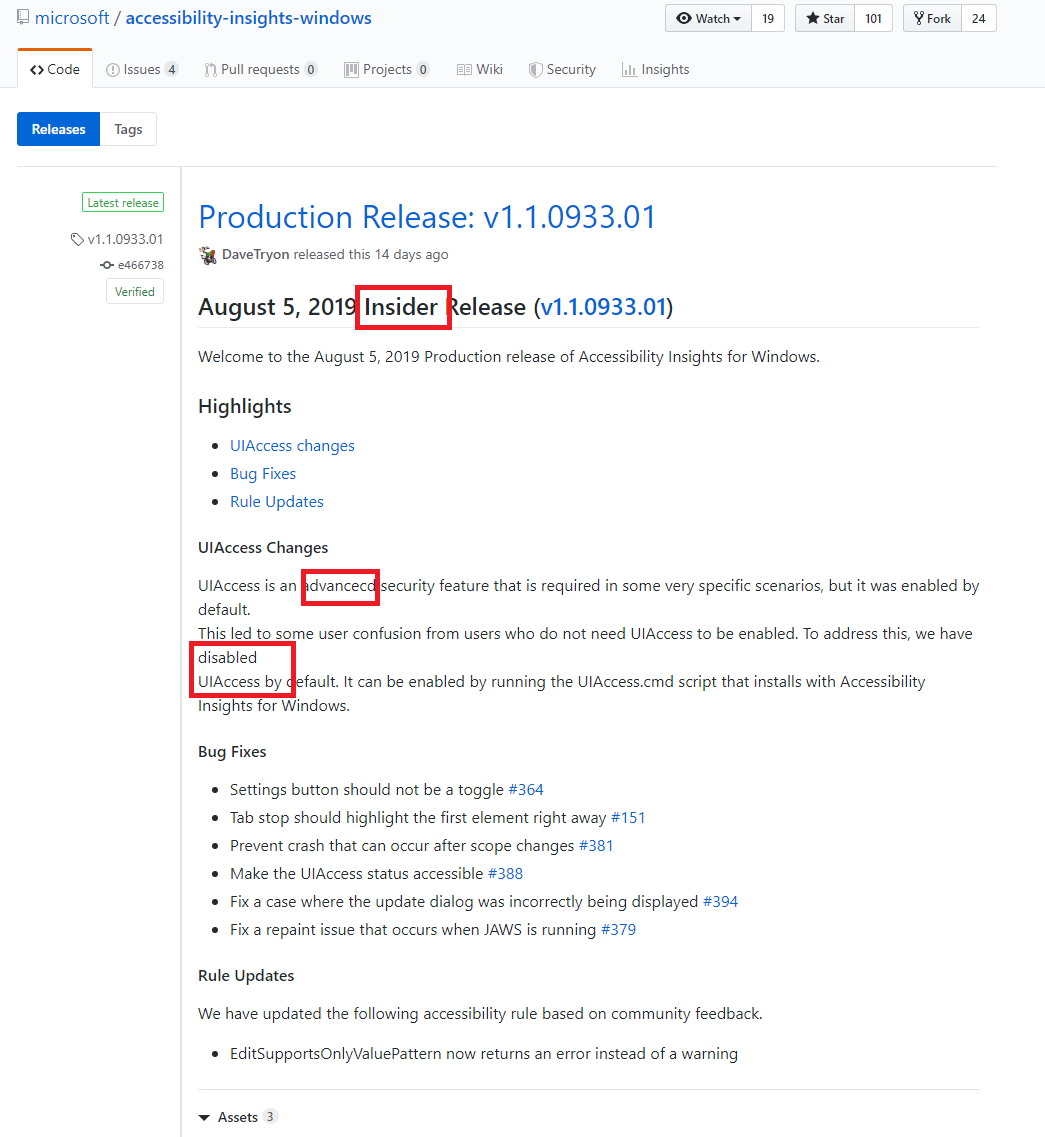Click the Security shield icon
This screenshot has width=1045, height=1137.
click(535, 70)
